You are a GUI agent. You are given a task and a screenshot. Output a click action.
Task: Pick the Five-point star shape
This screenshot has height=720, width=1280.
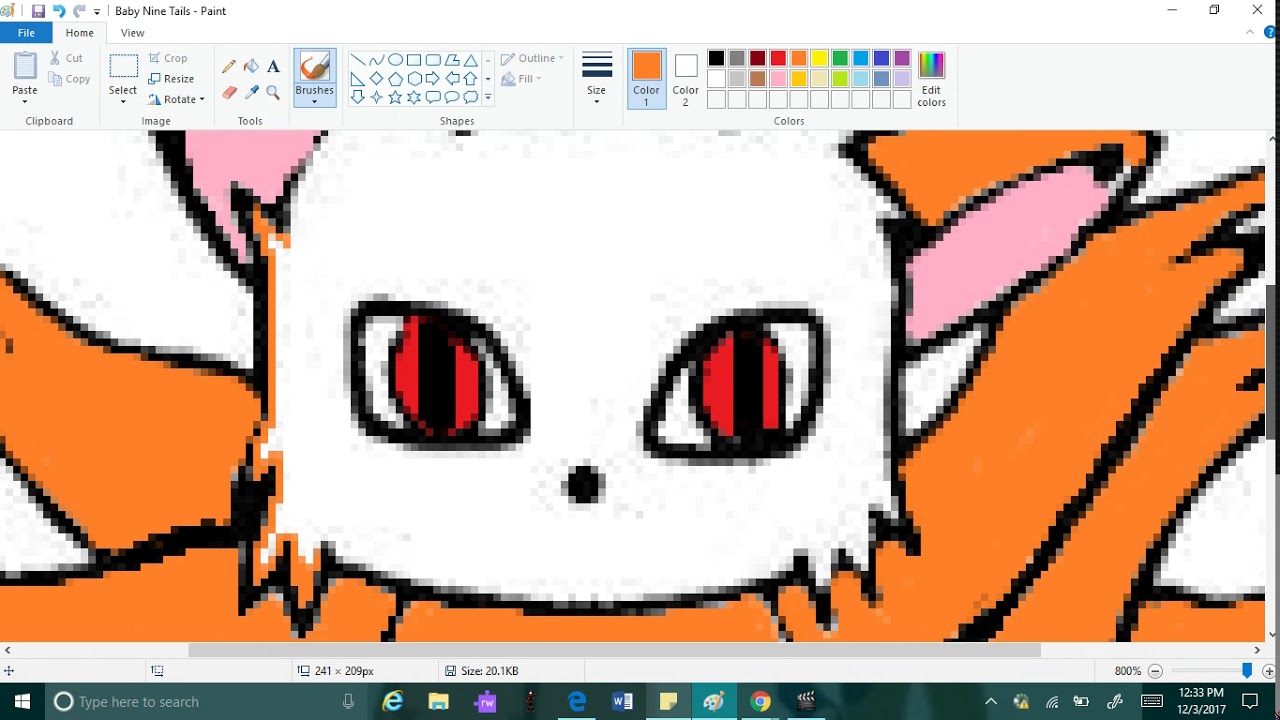pyautogui.click(x=395, y=98)
